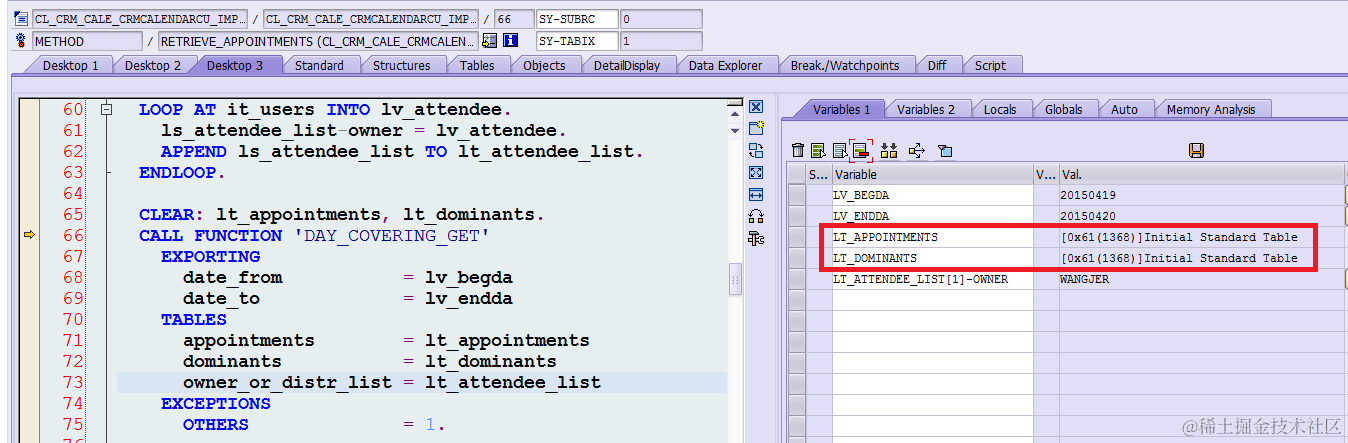
Task: Click the RETRIEVE_APPOINTMENTS method field
Action: (x=318, y=41)
